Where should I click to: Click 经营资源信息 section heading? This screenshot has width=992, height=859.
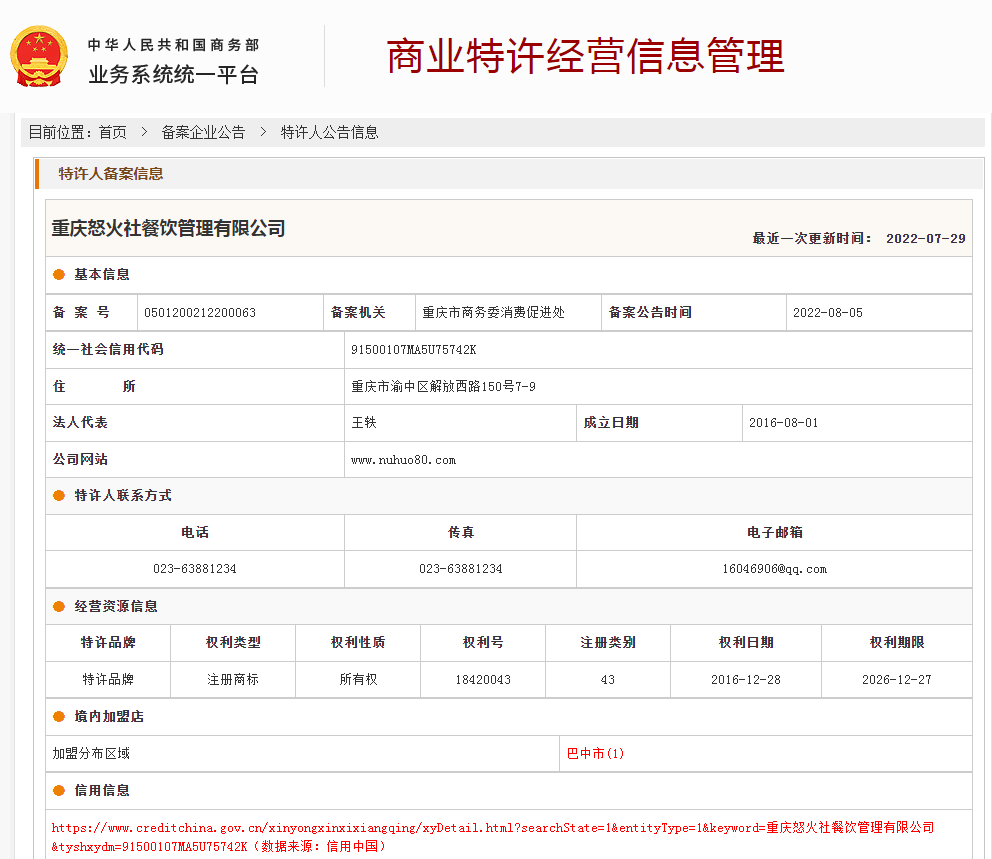click(116, 606)
